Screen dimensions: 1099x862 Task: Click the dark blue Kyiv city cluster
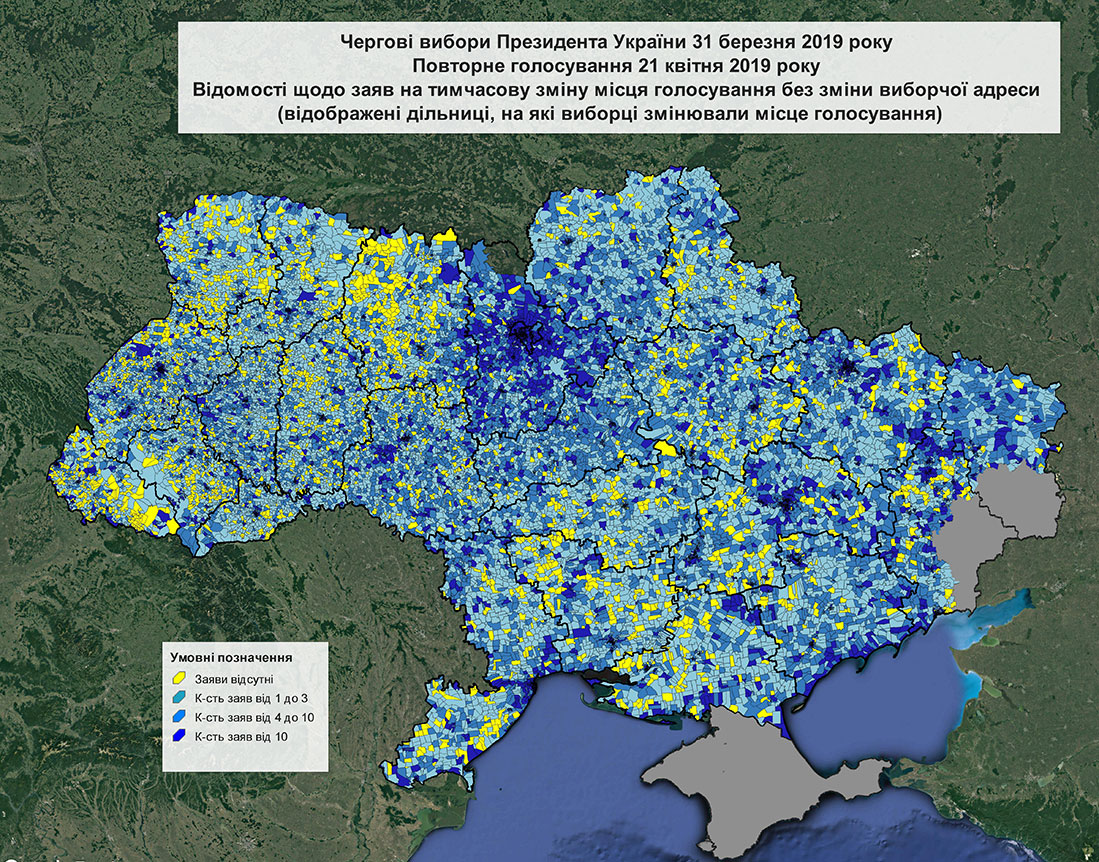[521, 333]
